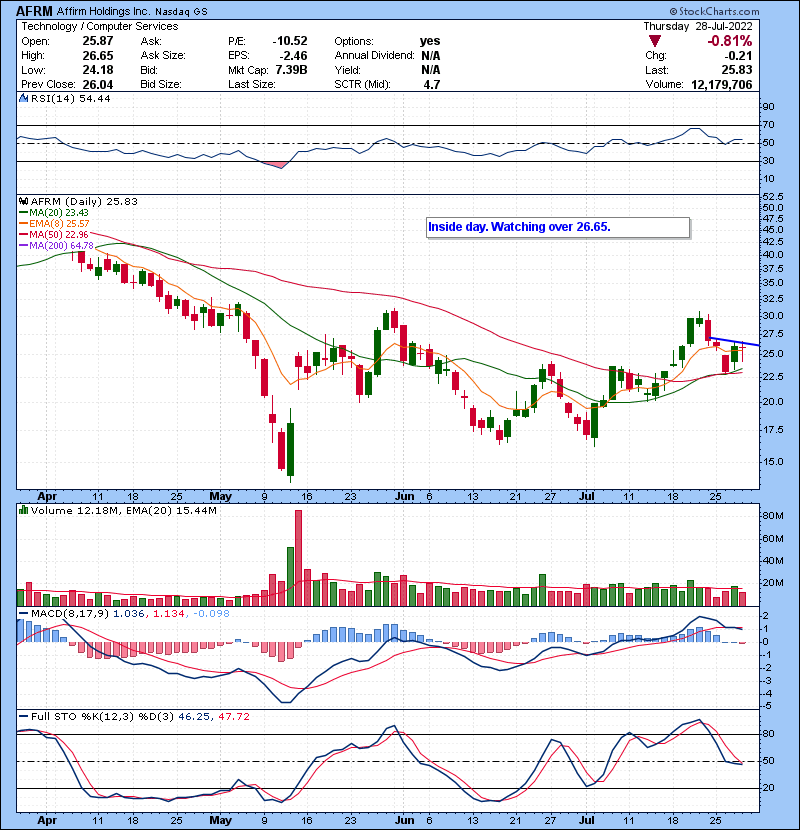
Task: Click the High value 26.65
Action: [97, 56]
